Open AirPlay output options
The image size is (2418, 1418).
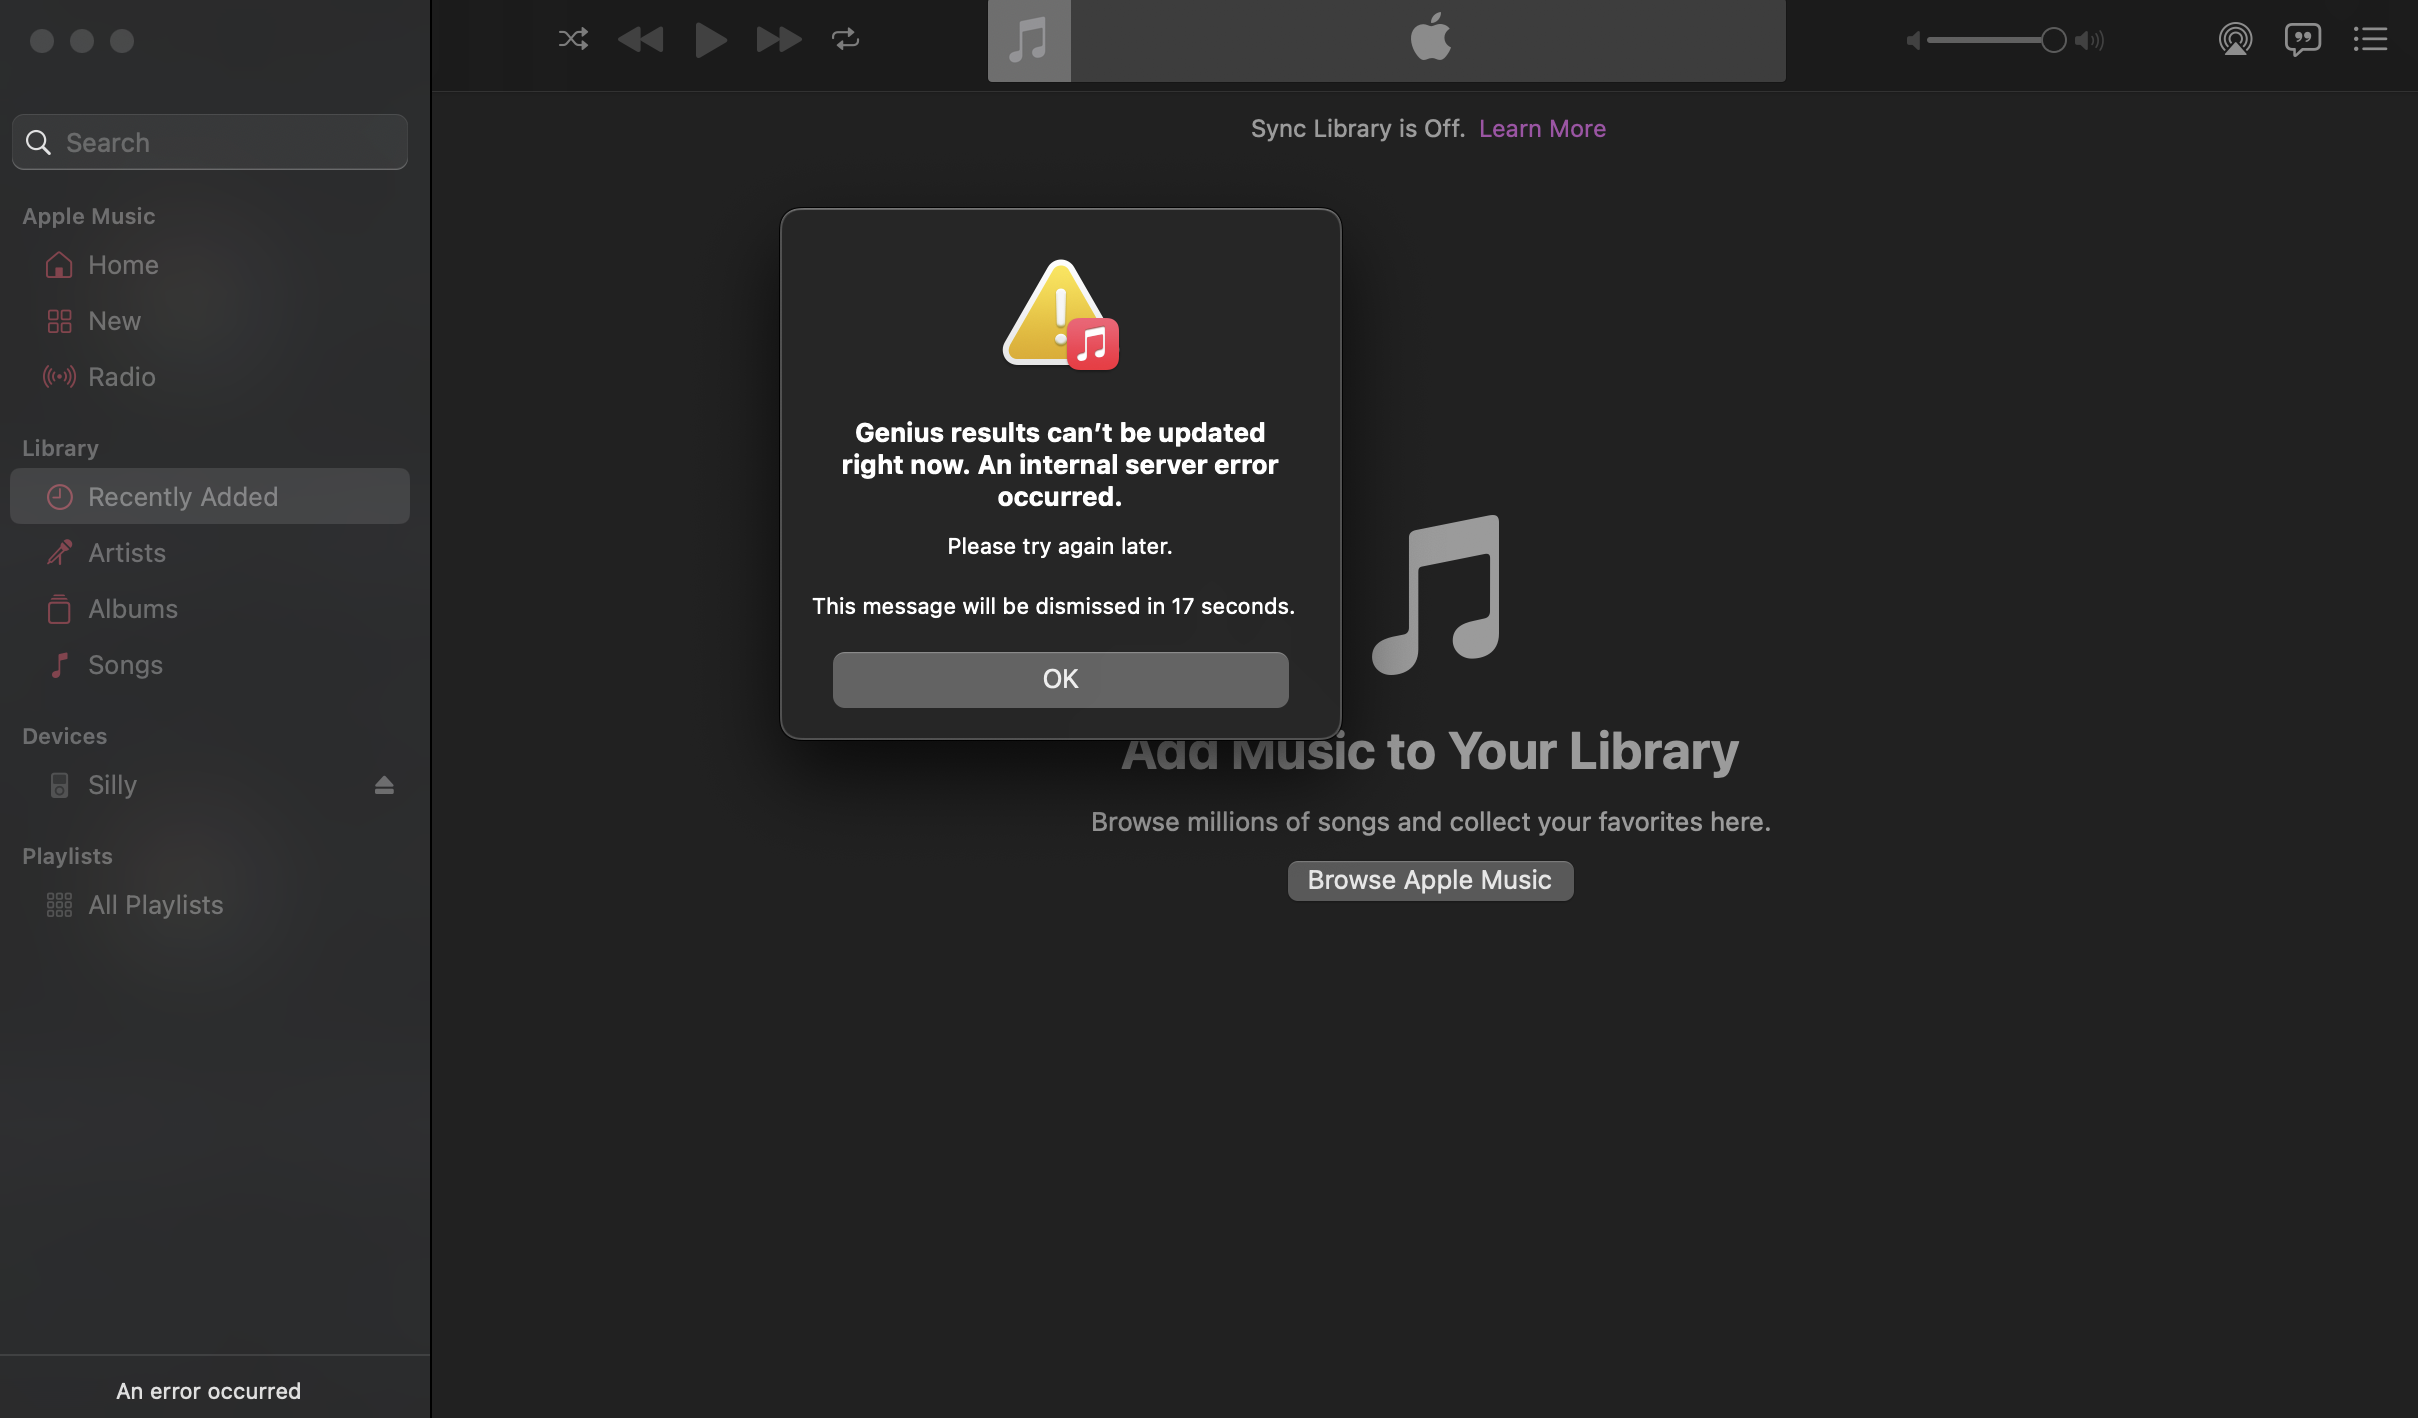2235,40
